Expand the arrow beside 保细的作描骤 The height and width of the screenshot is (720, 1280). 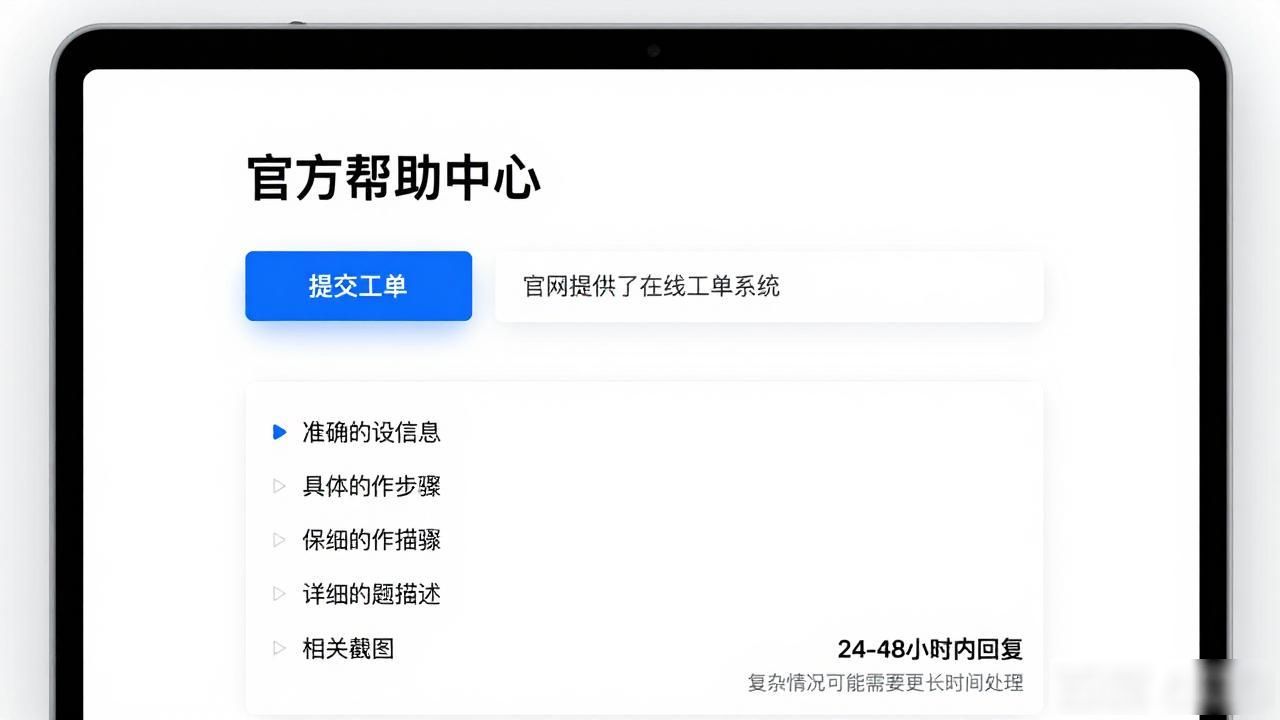click(280, 540)
